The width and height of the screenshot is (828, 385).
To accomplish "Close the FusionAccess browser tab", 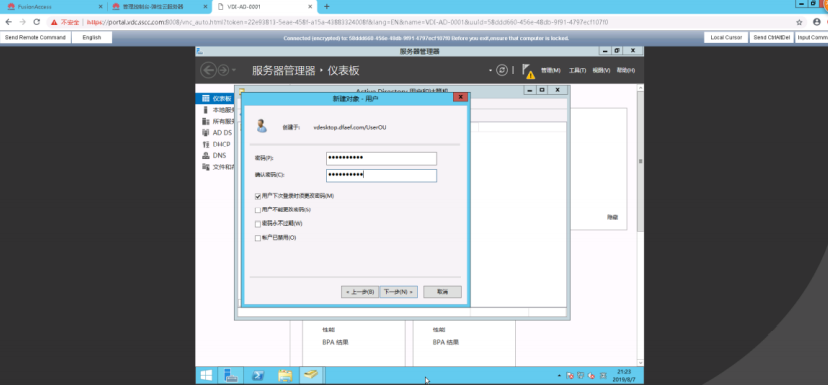I will pyautogui.click(x=100, y=7).
